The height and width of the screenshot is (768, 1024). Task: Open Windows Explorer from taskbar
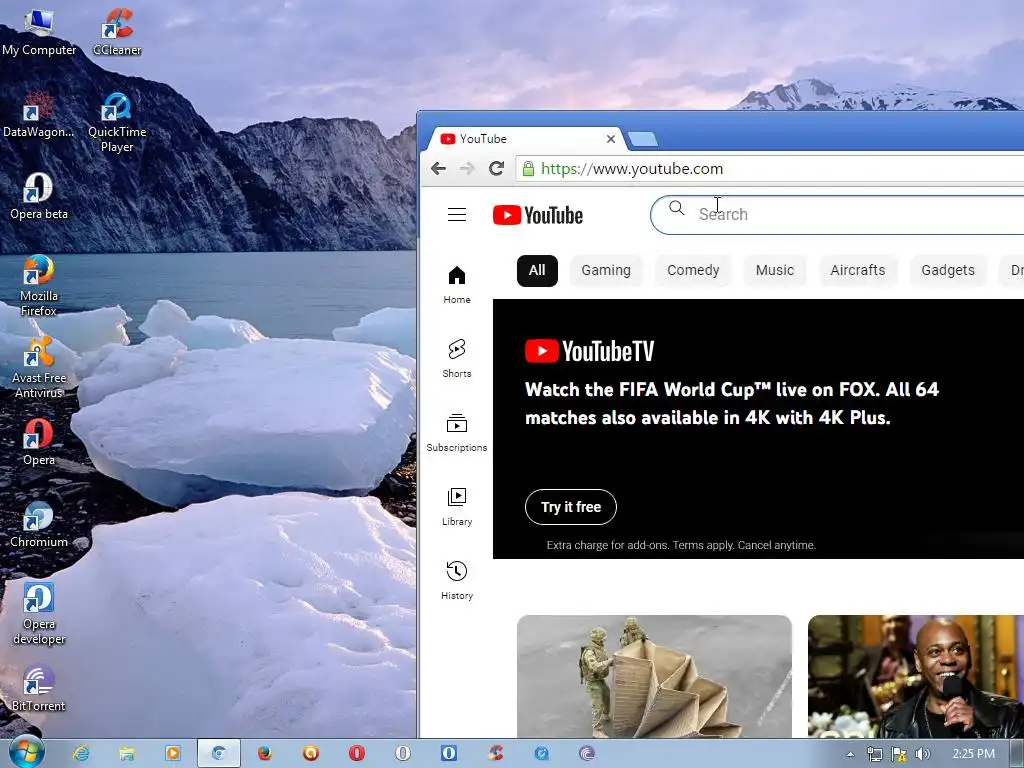(x=127, y=753)
